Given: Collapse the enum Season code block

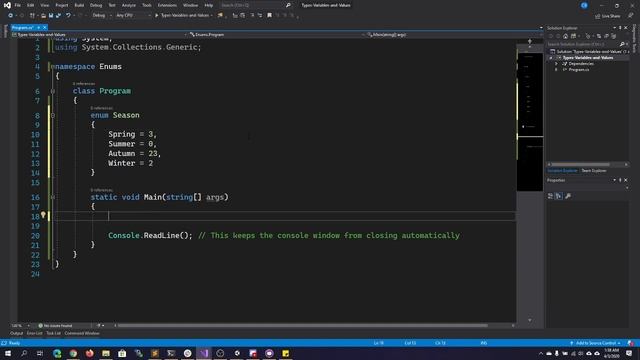Looking at the screenshot, I should point(53,116).
